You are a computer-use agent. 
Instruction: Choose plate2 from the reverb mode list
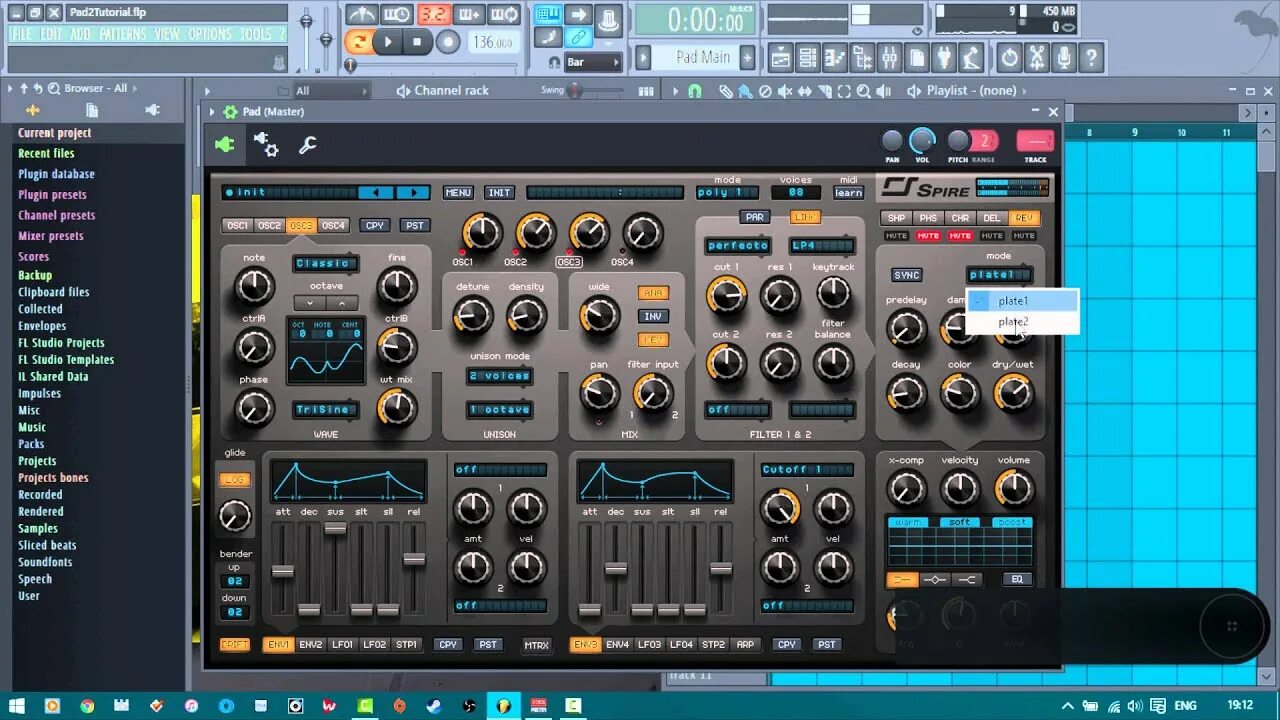tap(1022, 322)
